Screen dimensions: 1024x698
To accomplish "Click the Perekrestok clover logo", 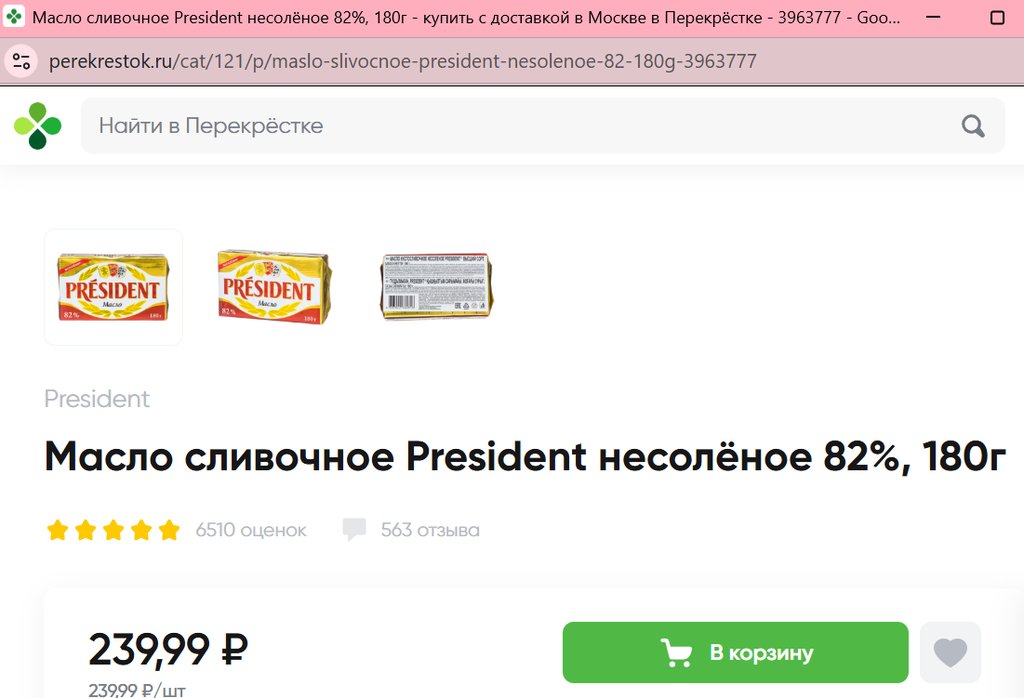I will [37, 125].
